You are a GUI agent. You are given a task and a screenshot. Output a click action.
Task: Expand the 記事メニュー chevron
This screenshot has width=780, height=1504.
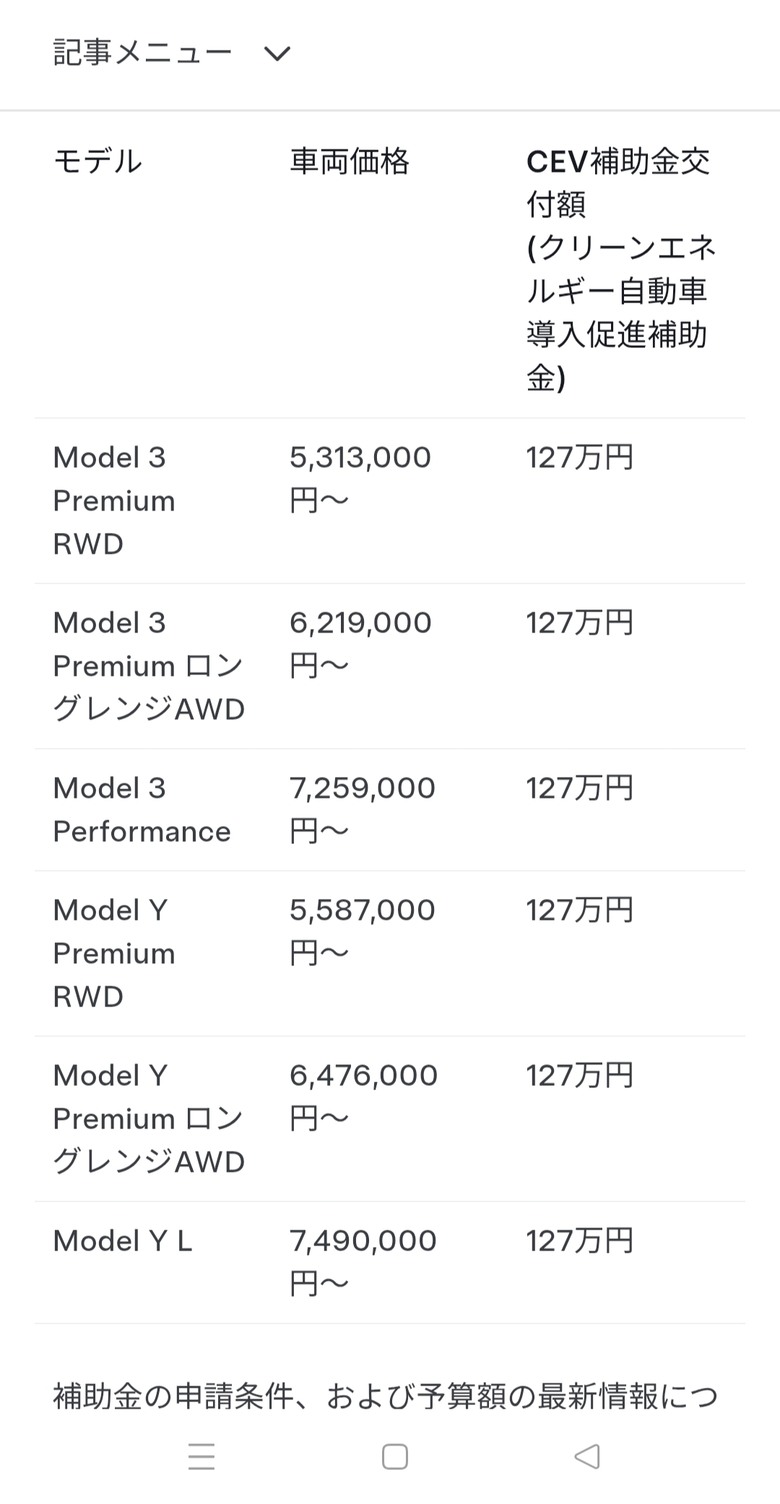277,53
